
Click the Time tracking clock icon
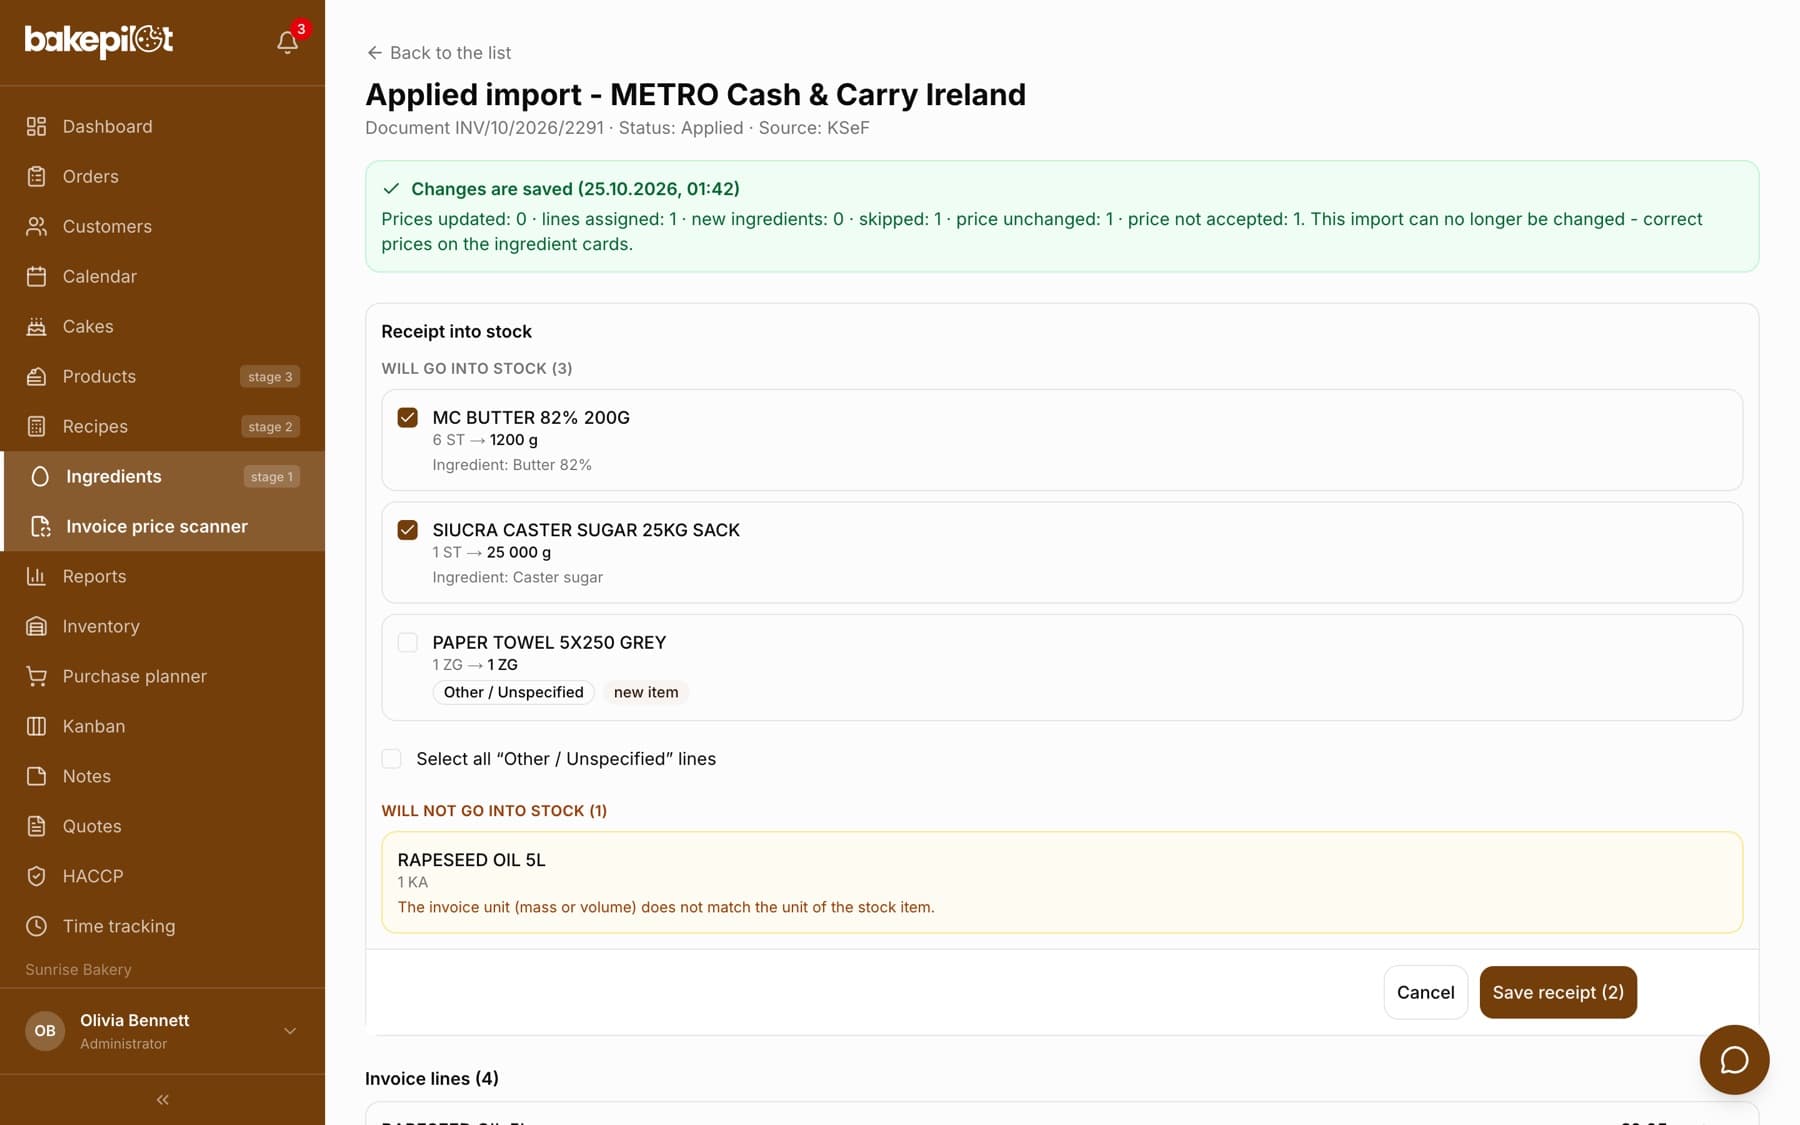pos(36,926)
